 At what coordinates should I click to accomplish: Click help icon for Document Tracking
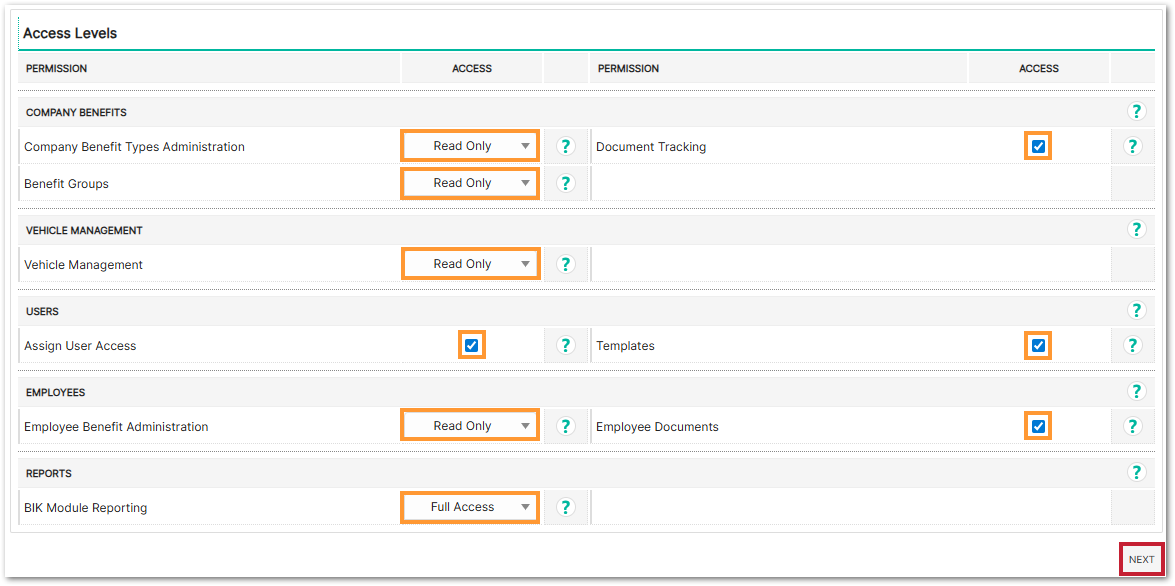(x=1133, y=147)
